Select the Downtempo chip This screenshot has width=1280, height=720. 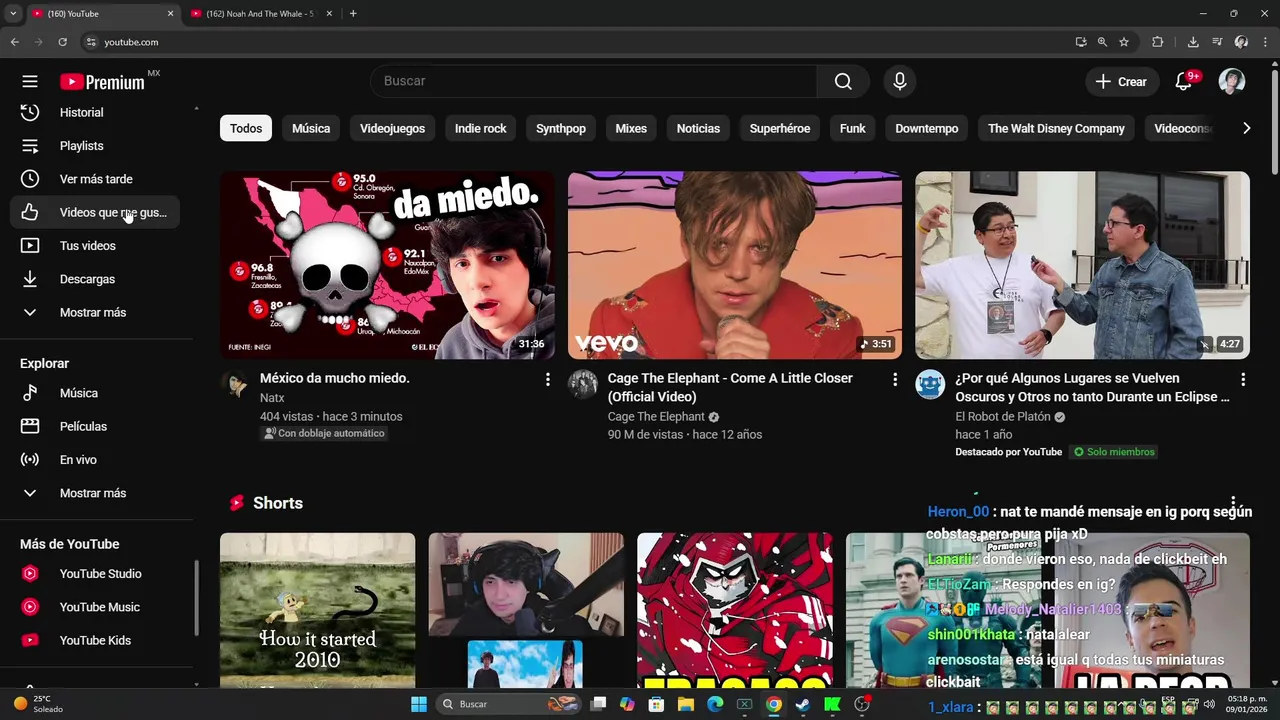click(x=927, y=128)
